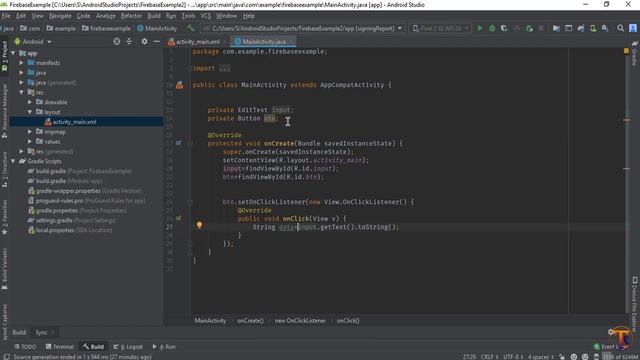Open the SDK Manager icon

pyautogui.click(x=605, y=28)
